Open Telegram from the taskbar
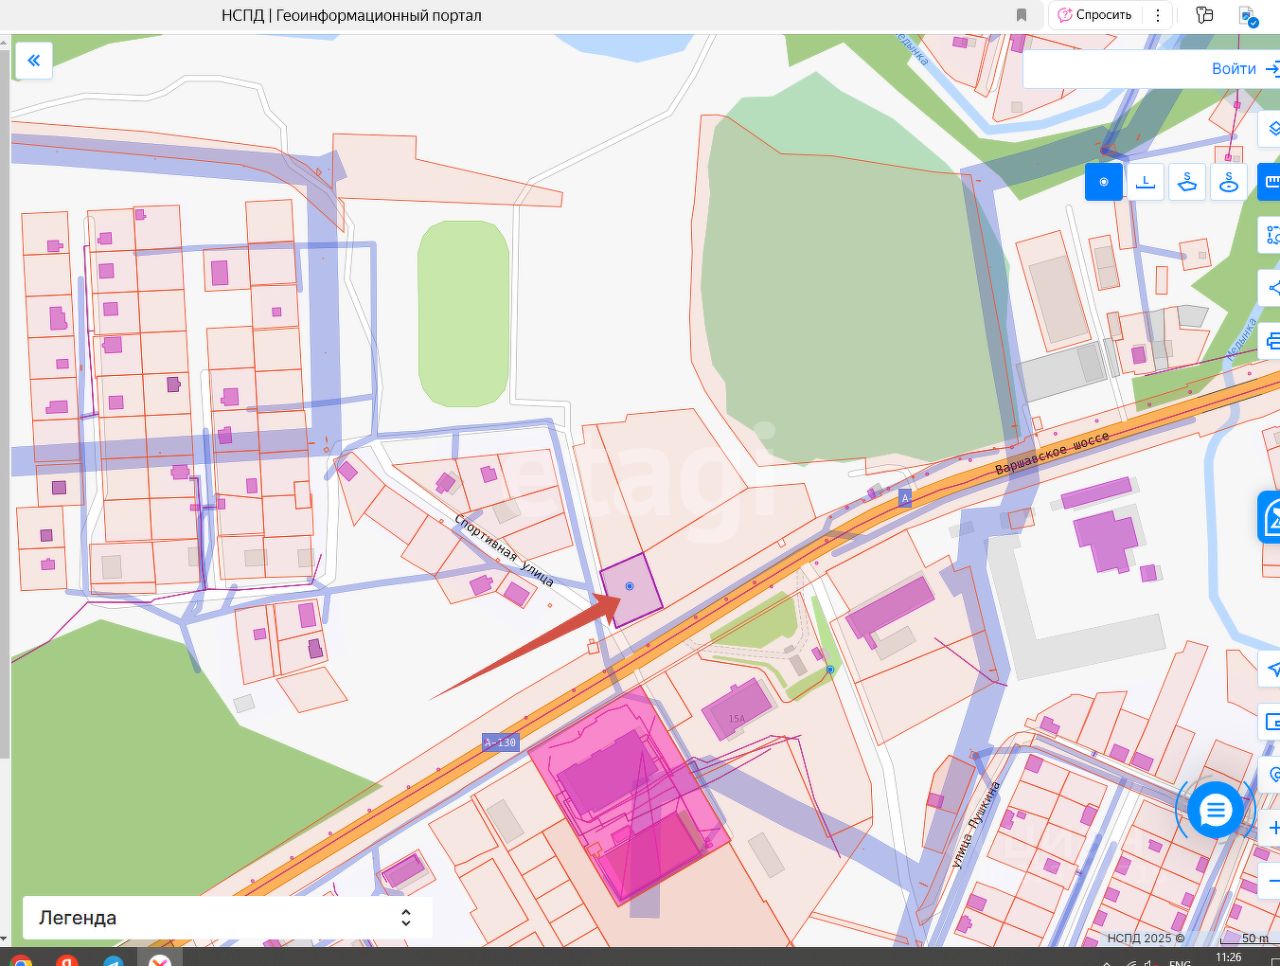The height and width of the screenshot is (966, 1280). [x=113, y=960]
